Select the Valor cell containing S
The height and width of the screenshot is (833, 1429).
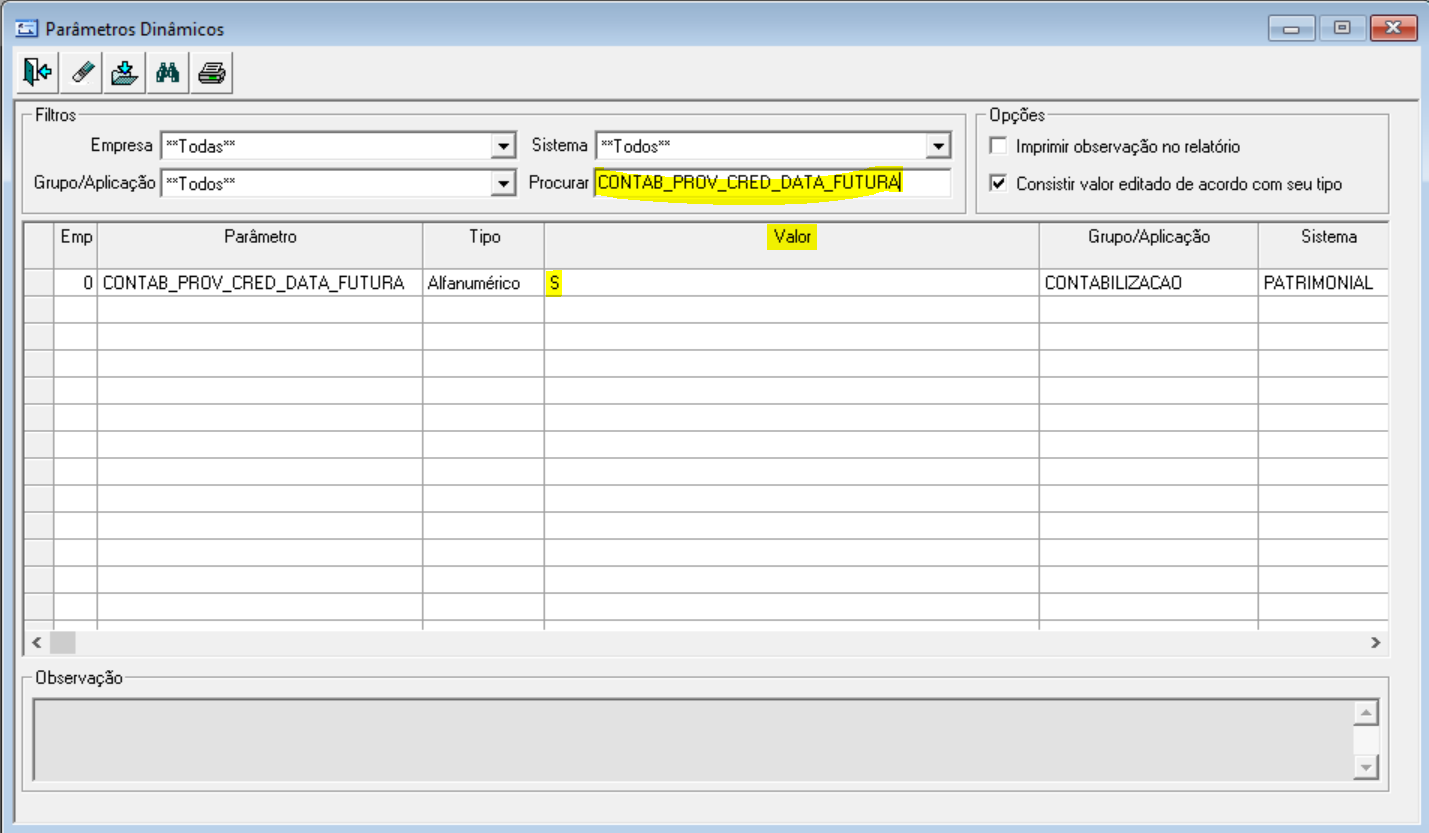tap(792, 283)
